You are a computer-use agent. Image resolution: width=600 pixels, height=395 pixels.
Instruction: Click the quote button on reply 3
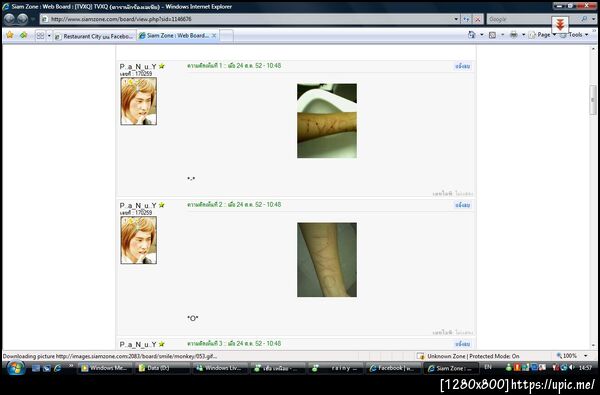click(462, 344)
